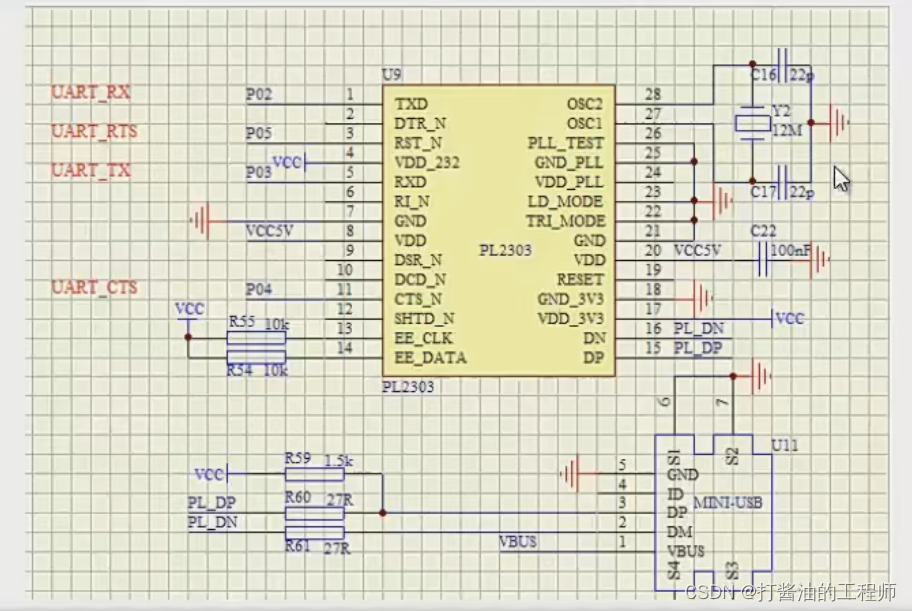Select the PLL_TEST pin name
The image size is (912, 611).
click(566, 143)
